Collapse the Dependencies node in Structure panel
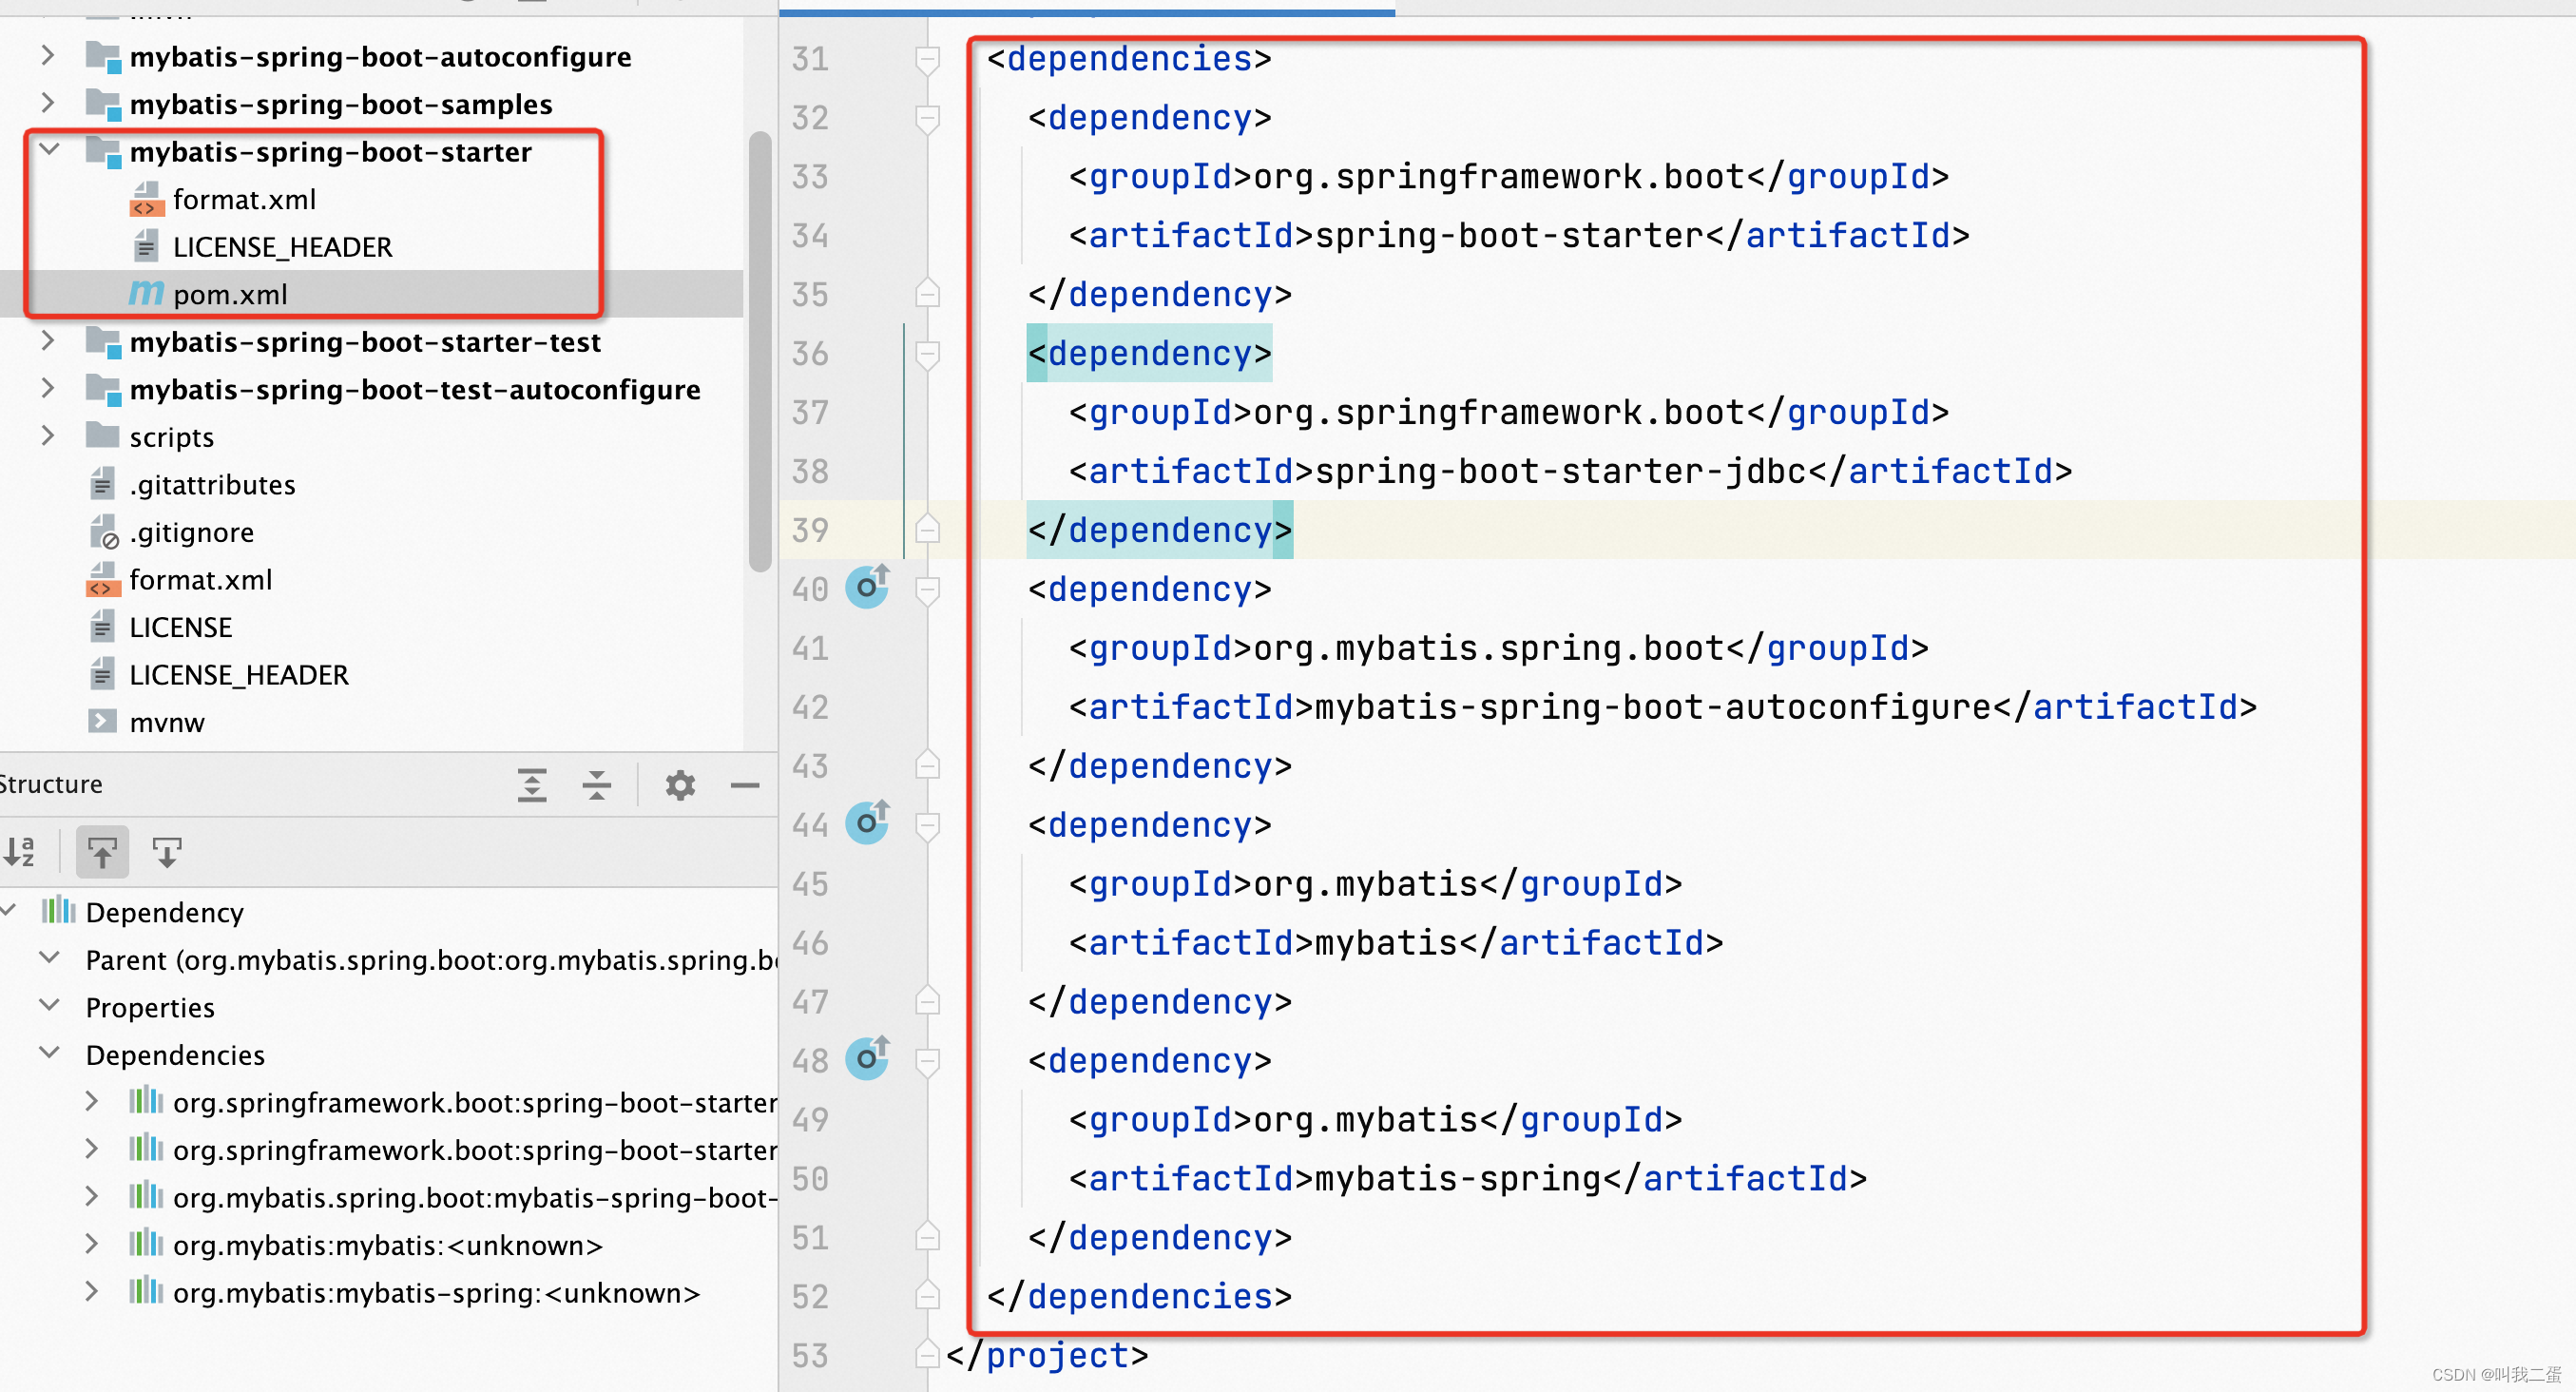Screen dimensions: 2576x1392 click(x=49, y=1053)
